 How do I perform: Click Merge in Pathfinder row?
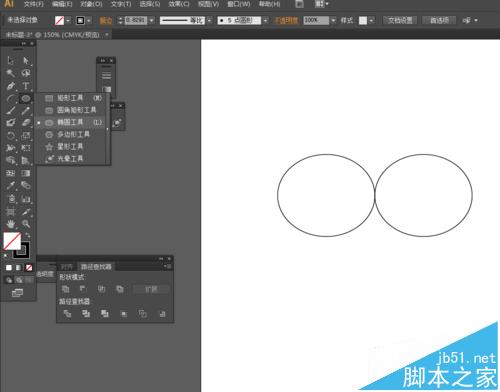[x=105, y=314]
